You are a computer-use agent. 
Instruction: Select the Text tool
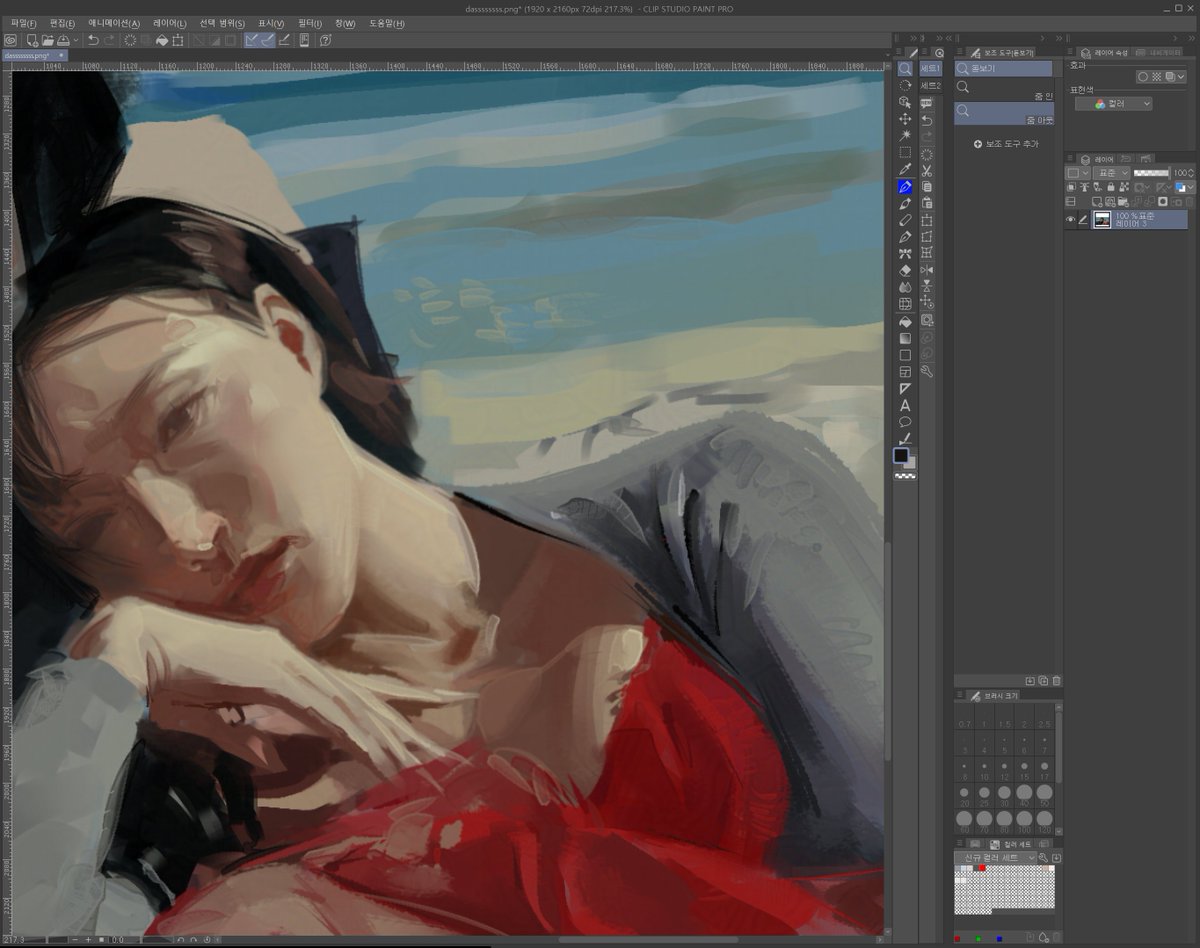pyautogui.click(x=905, y=406)
